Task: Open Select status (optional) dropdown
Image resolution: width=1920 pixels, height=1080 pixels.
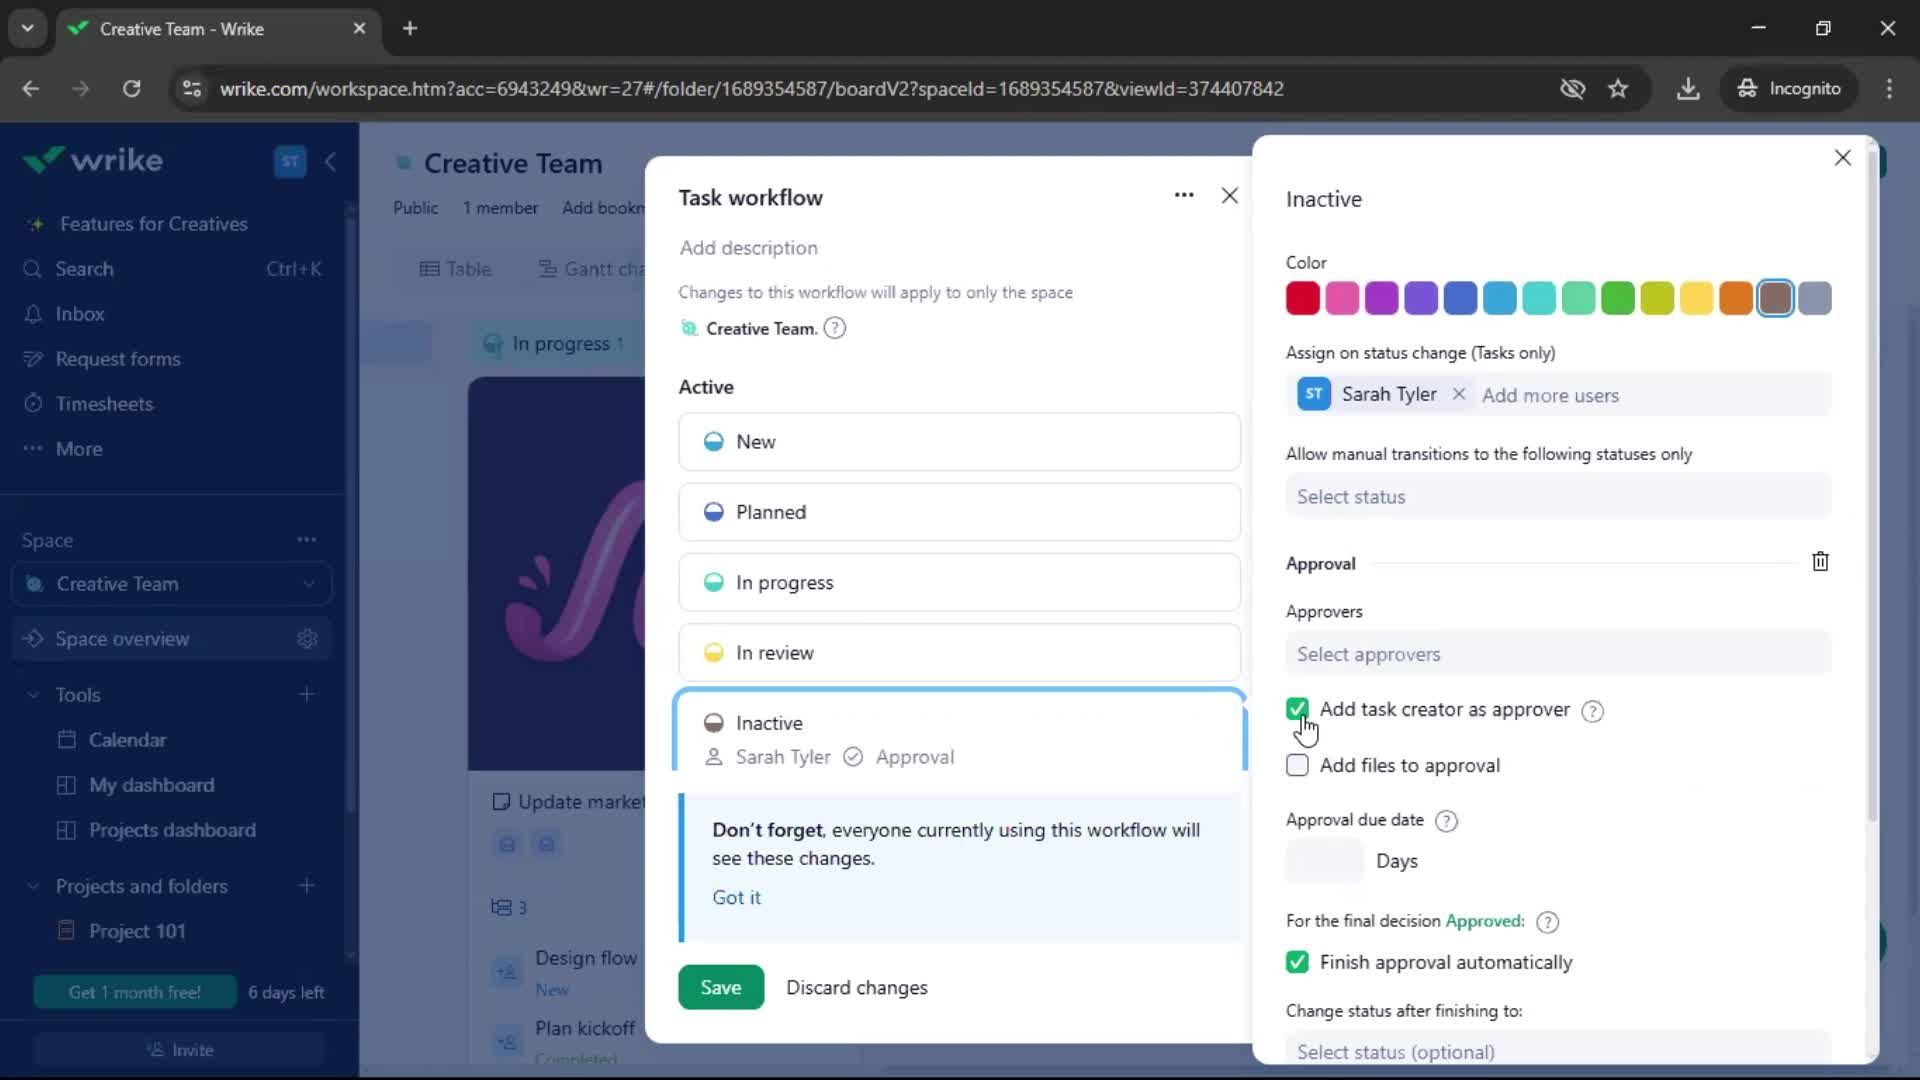Action: point(1558,1051)
